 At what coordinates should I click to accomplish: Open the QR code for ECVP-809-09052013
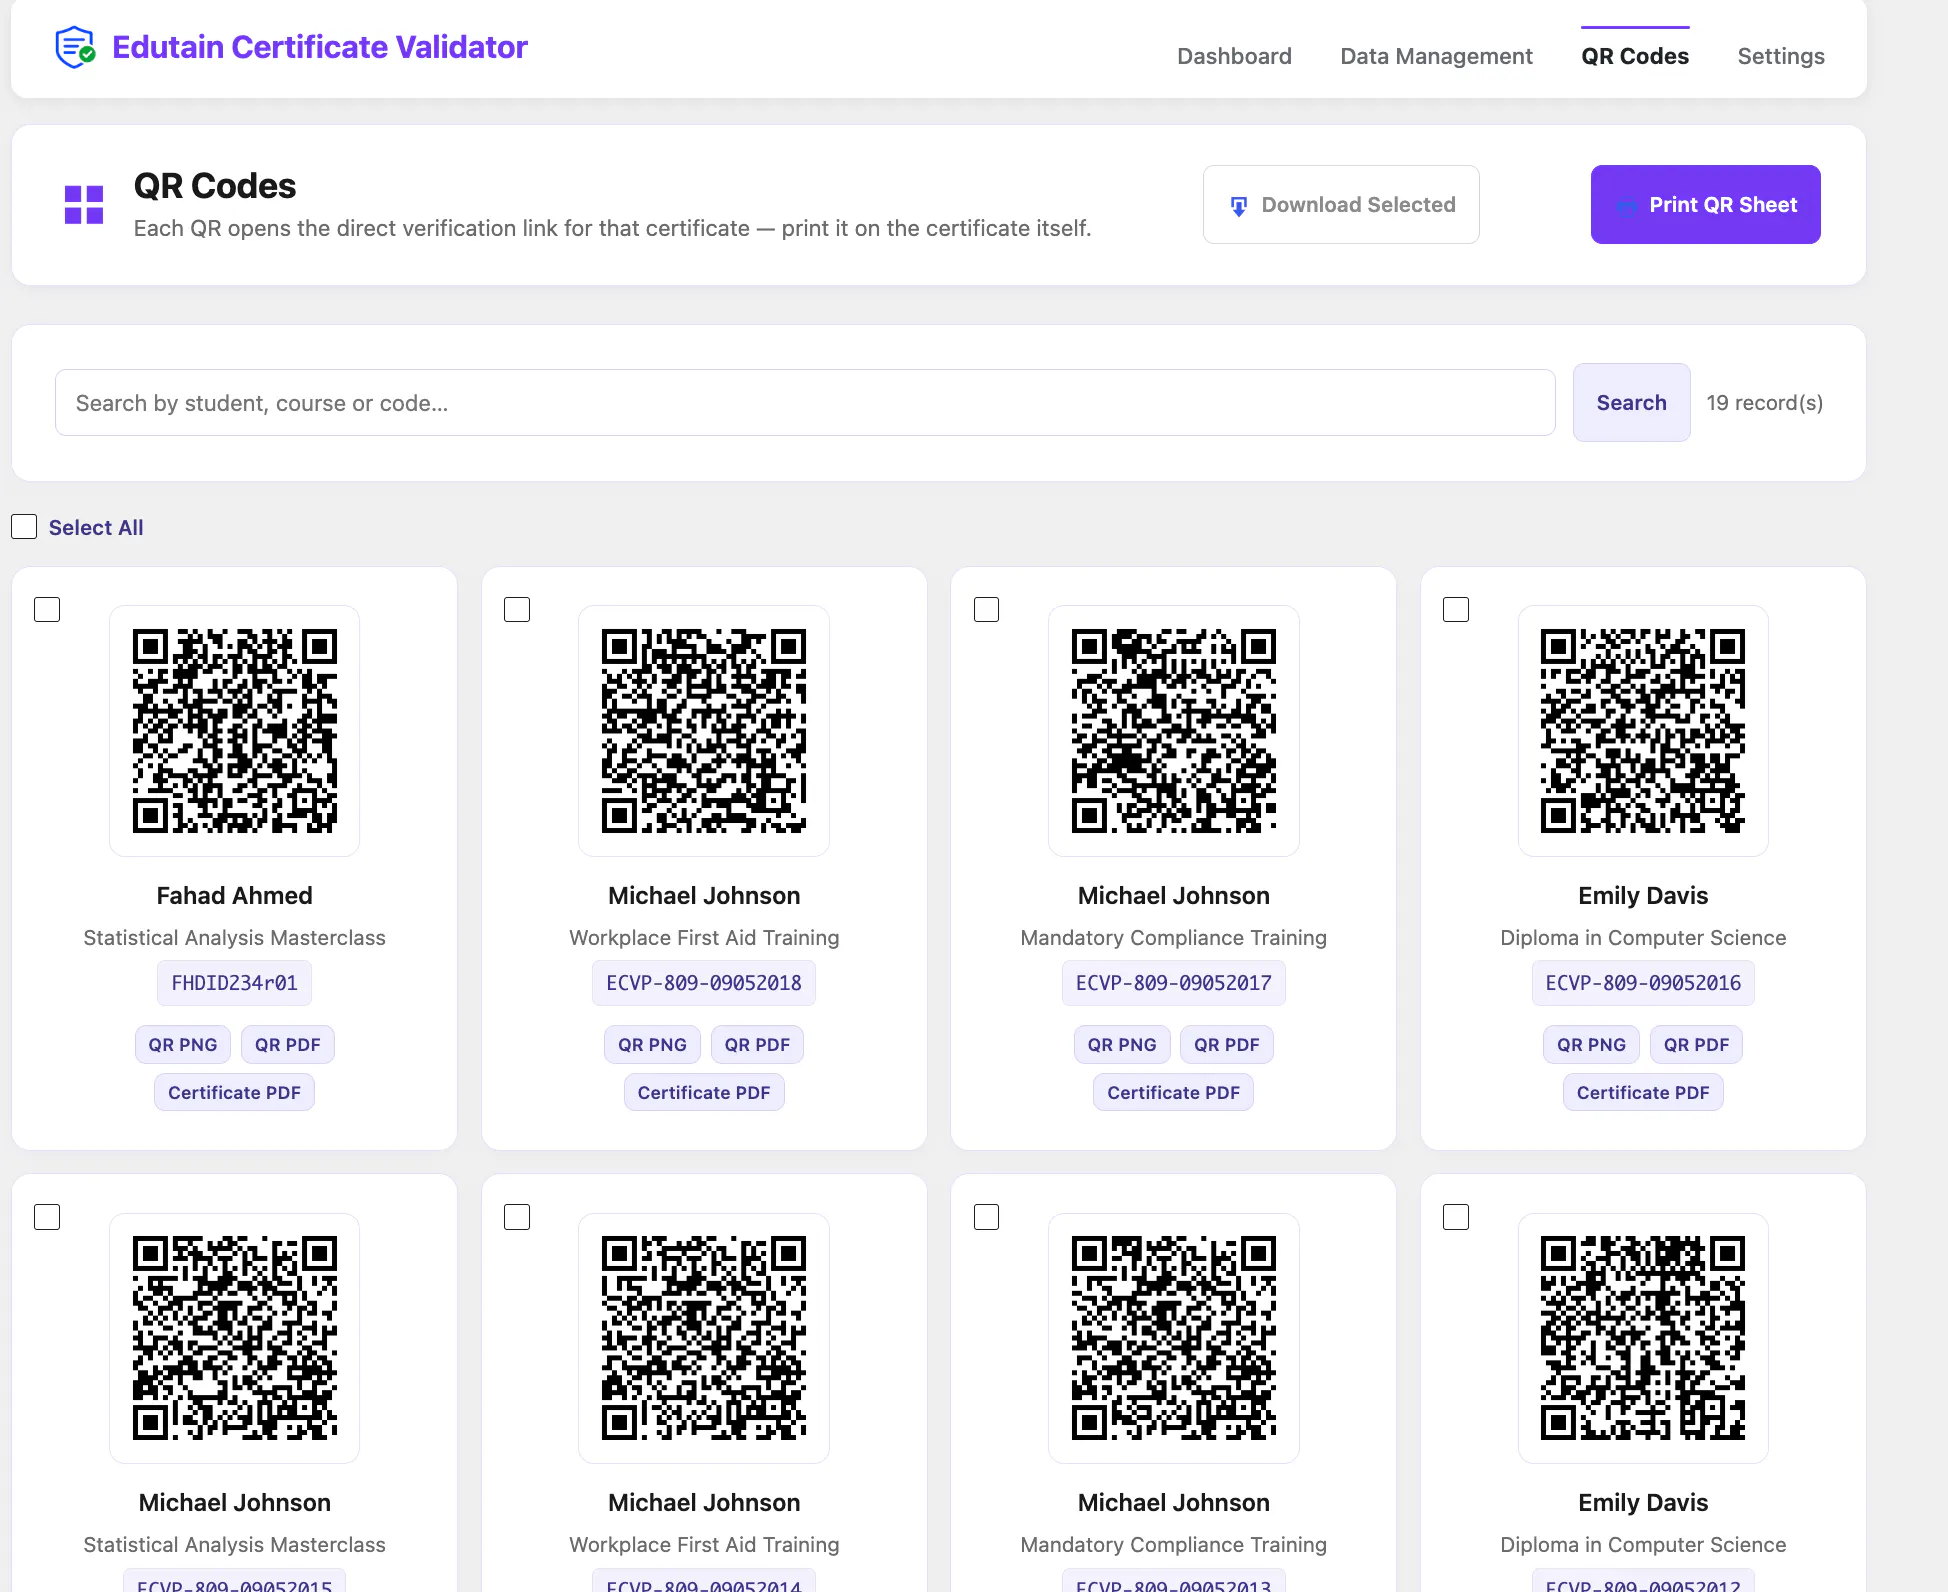coord(1174,1338)
